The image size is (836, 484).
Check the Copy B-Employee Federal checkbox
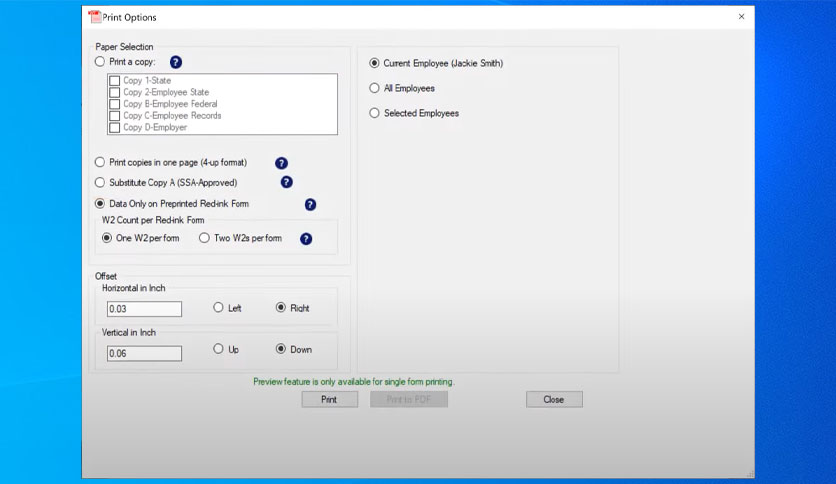(114, 104)
